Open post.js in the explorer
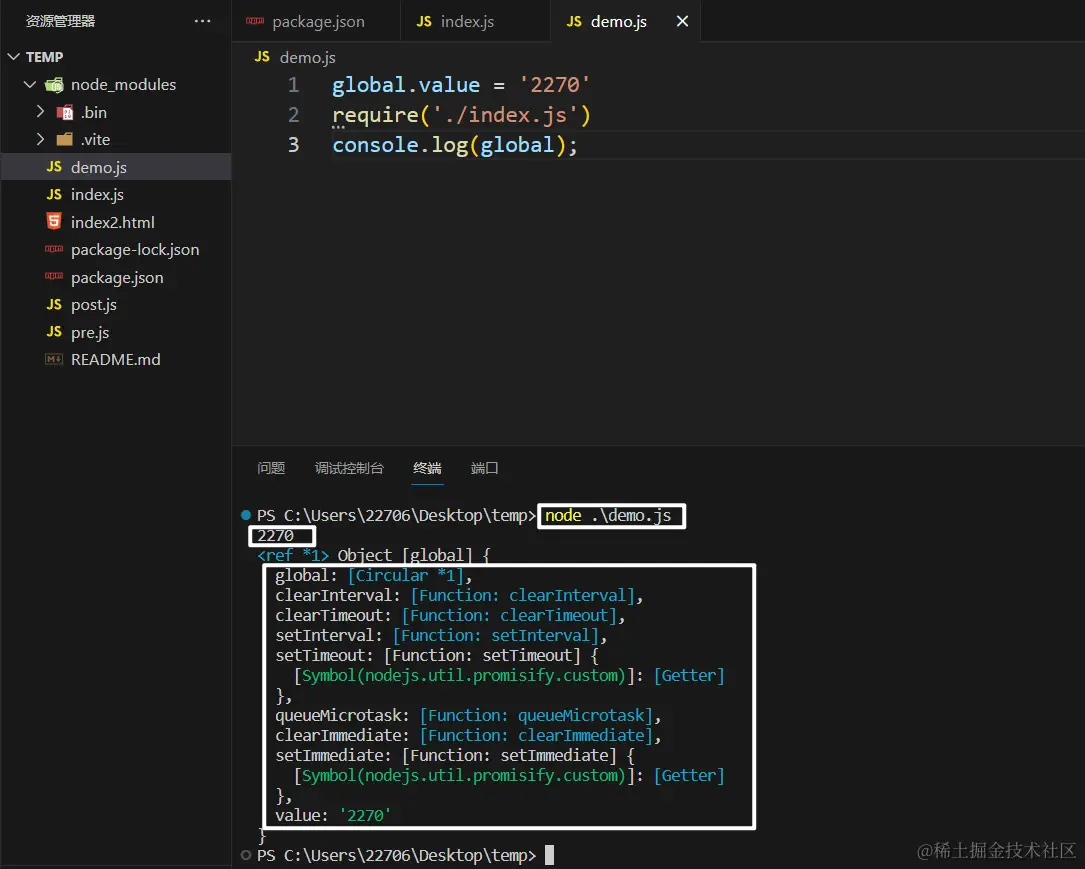The height and width of the screenshot is (869, 1085). [x=116, y=304]
